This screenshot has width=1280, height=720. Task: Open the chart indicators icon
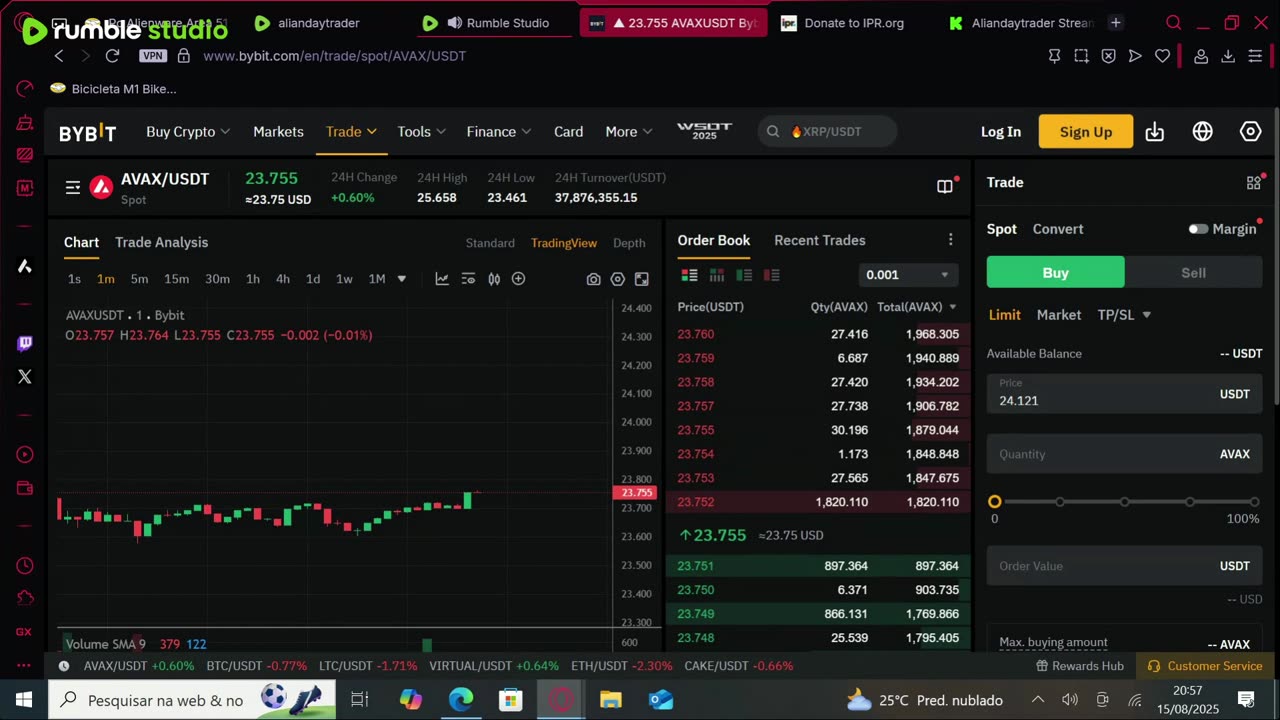tap(442, 279)
